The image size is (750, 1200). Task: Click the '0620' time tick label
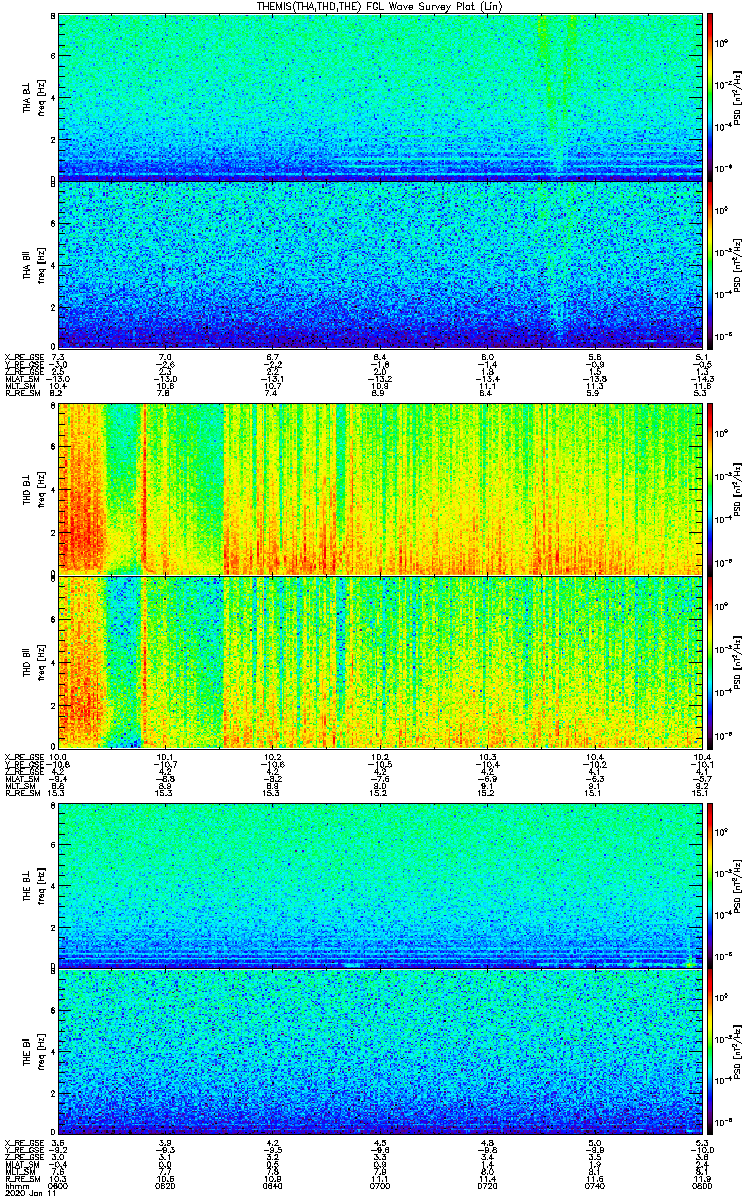(166, 1187)
